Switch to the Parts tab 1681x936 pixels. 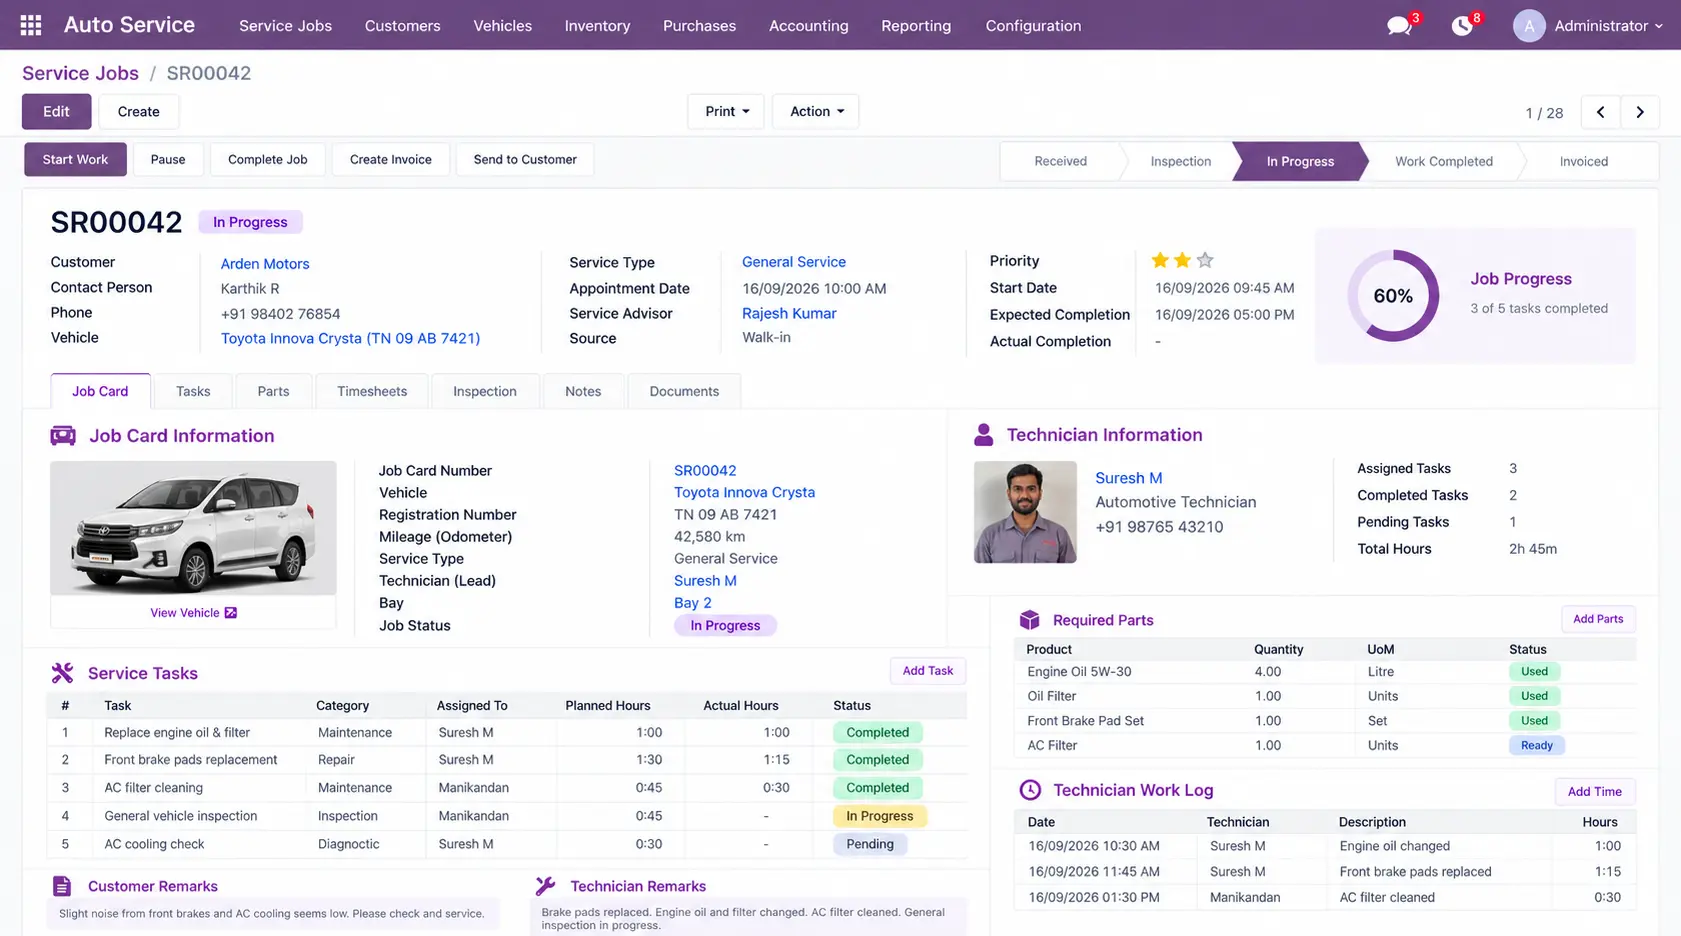273,391
